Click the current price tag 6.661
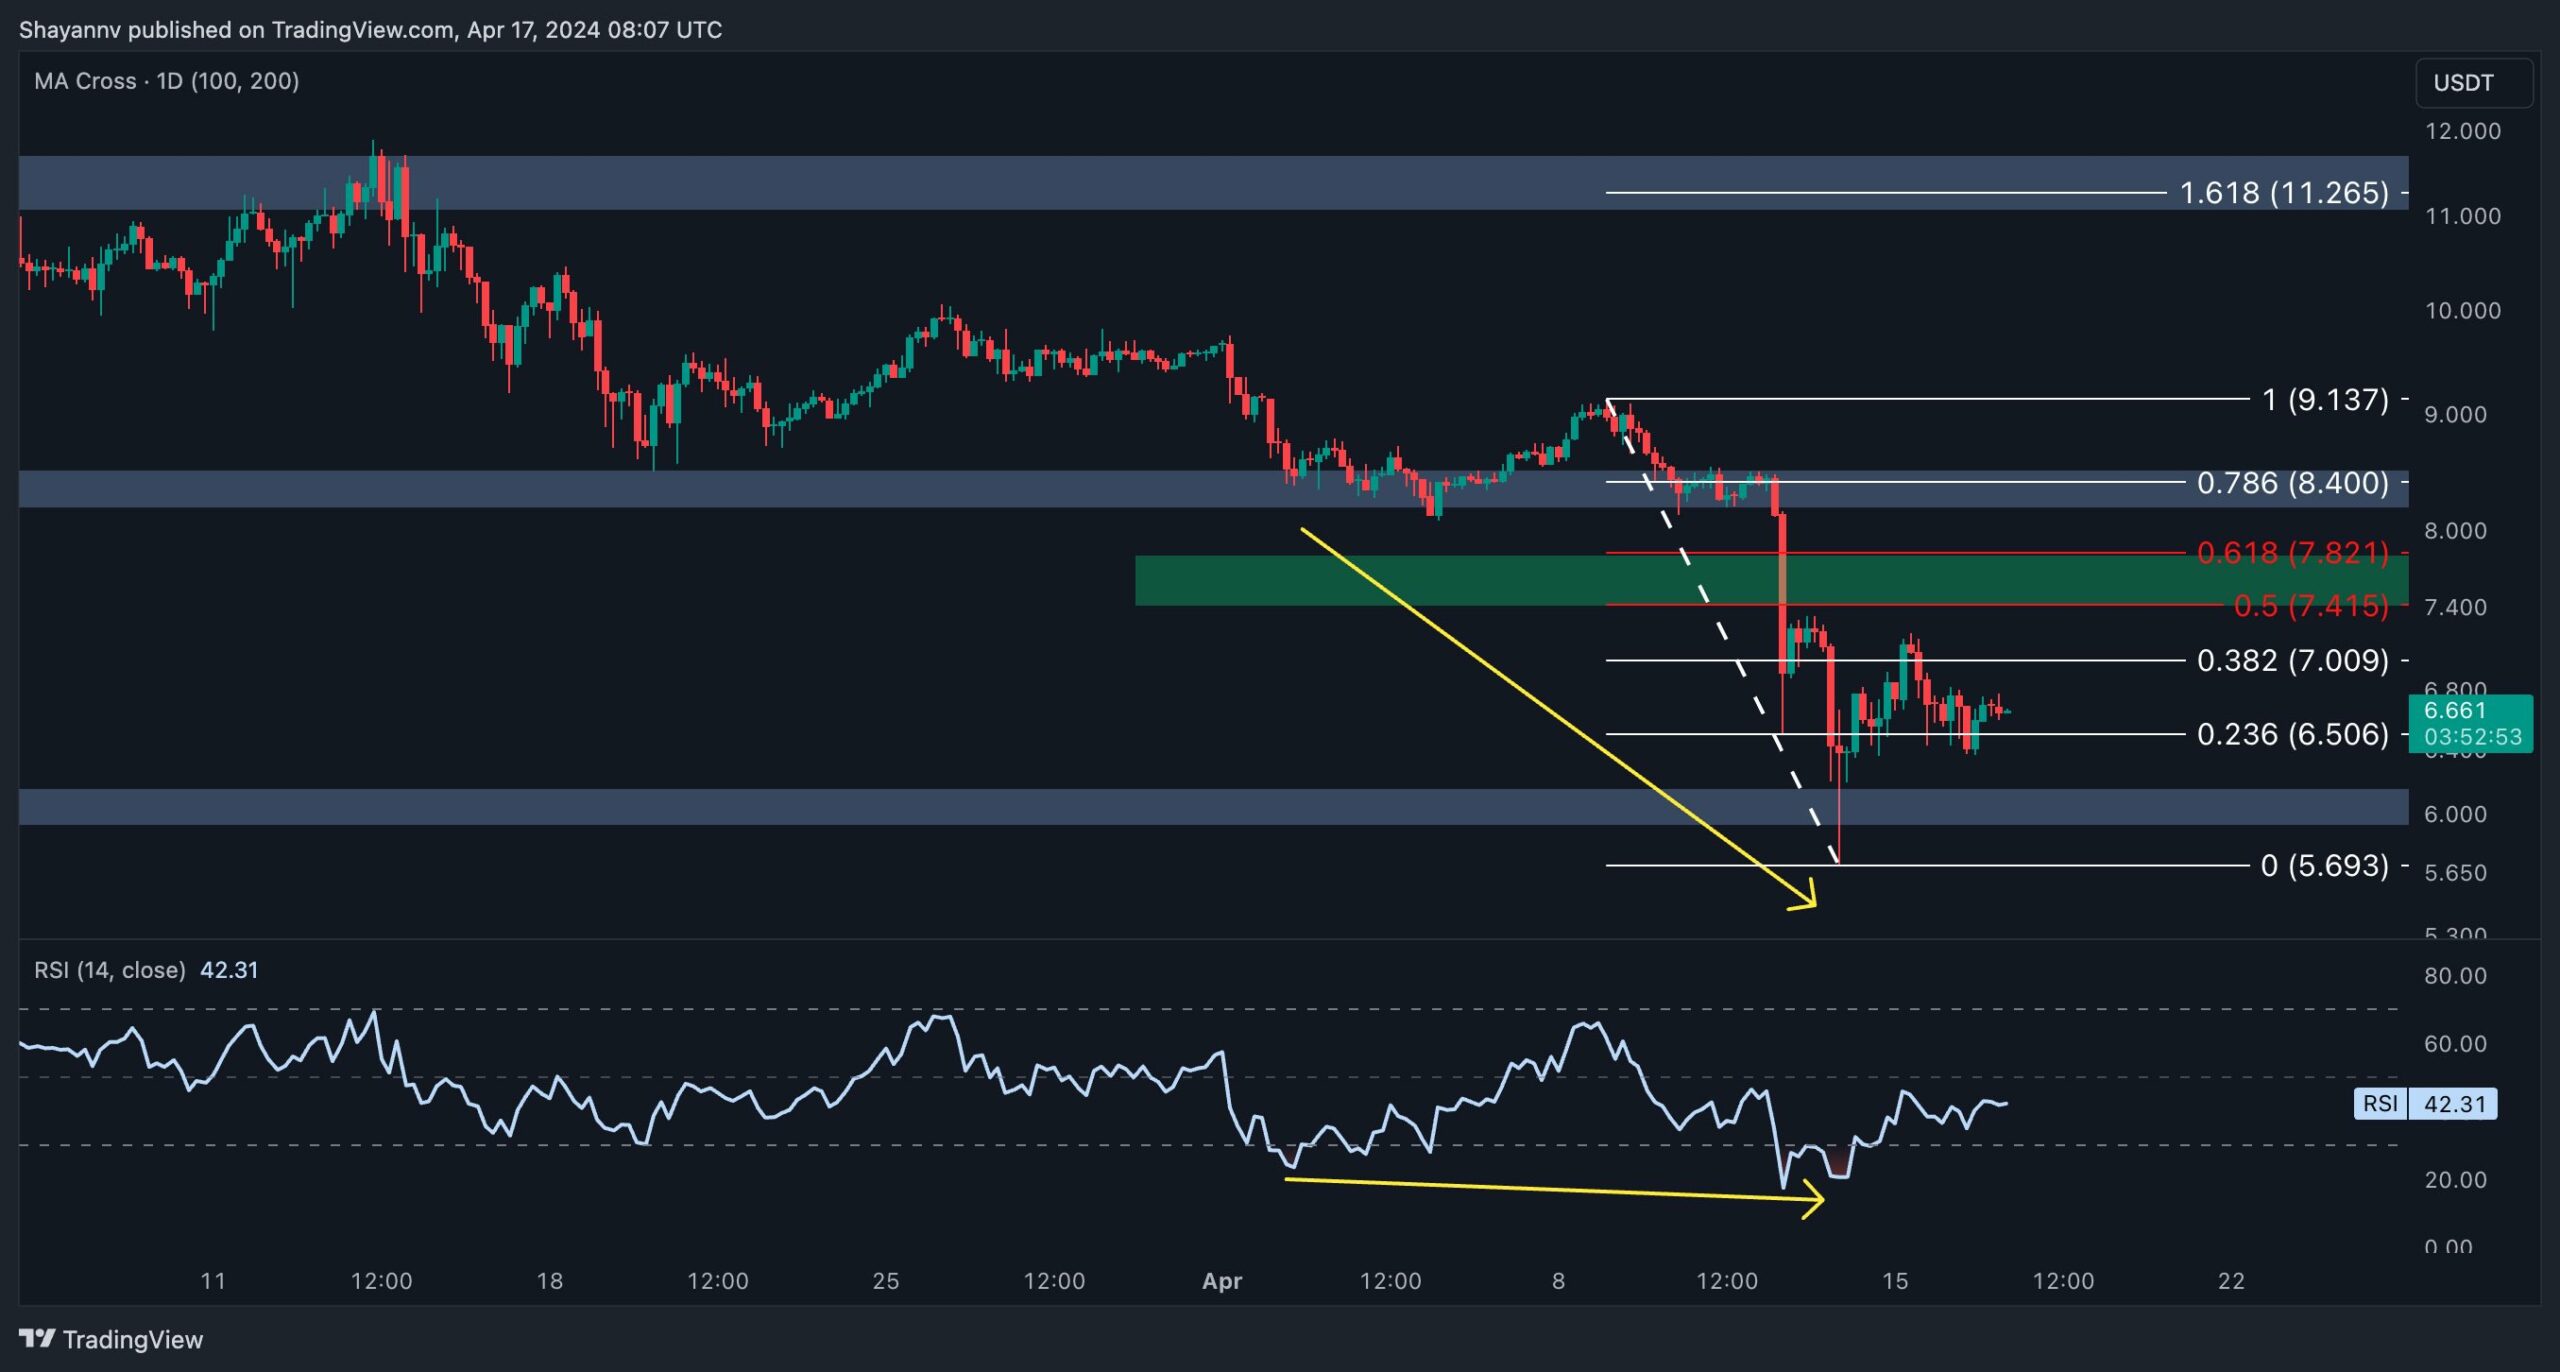Image resolution: width=2560 pixels, height=1372 pixels. point(2471,723)
